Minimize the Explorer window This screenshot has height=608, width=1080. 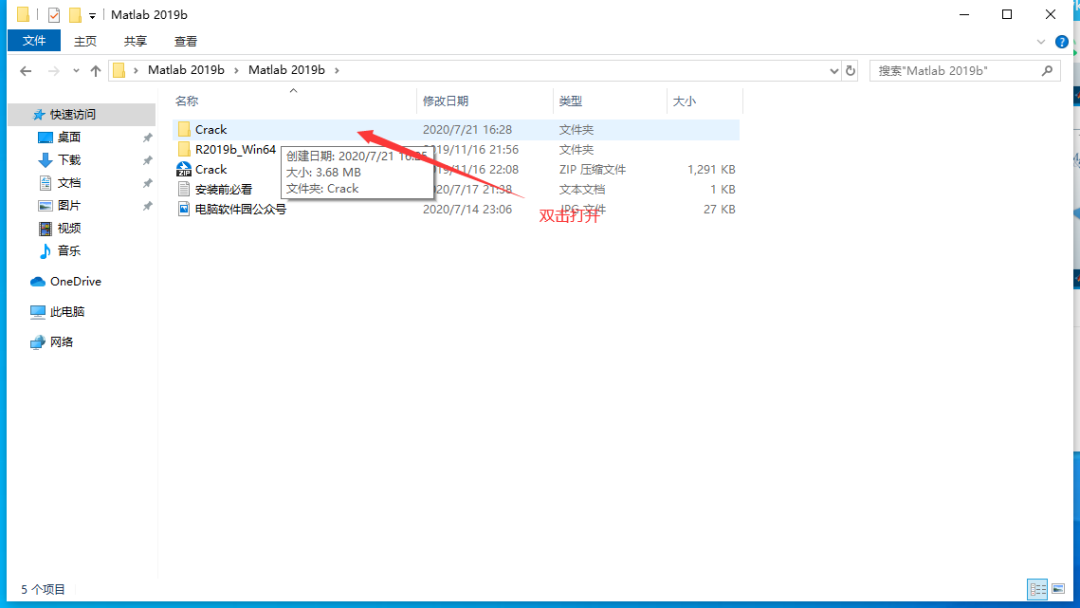coord(964,14)
